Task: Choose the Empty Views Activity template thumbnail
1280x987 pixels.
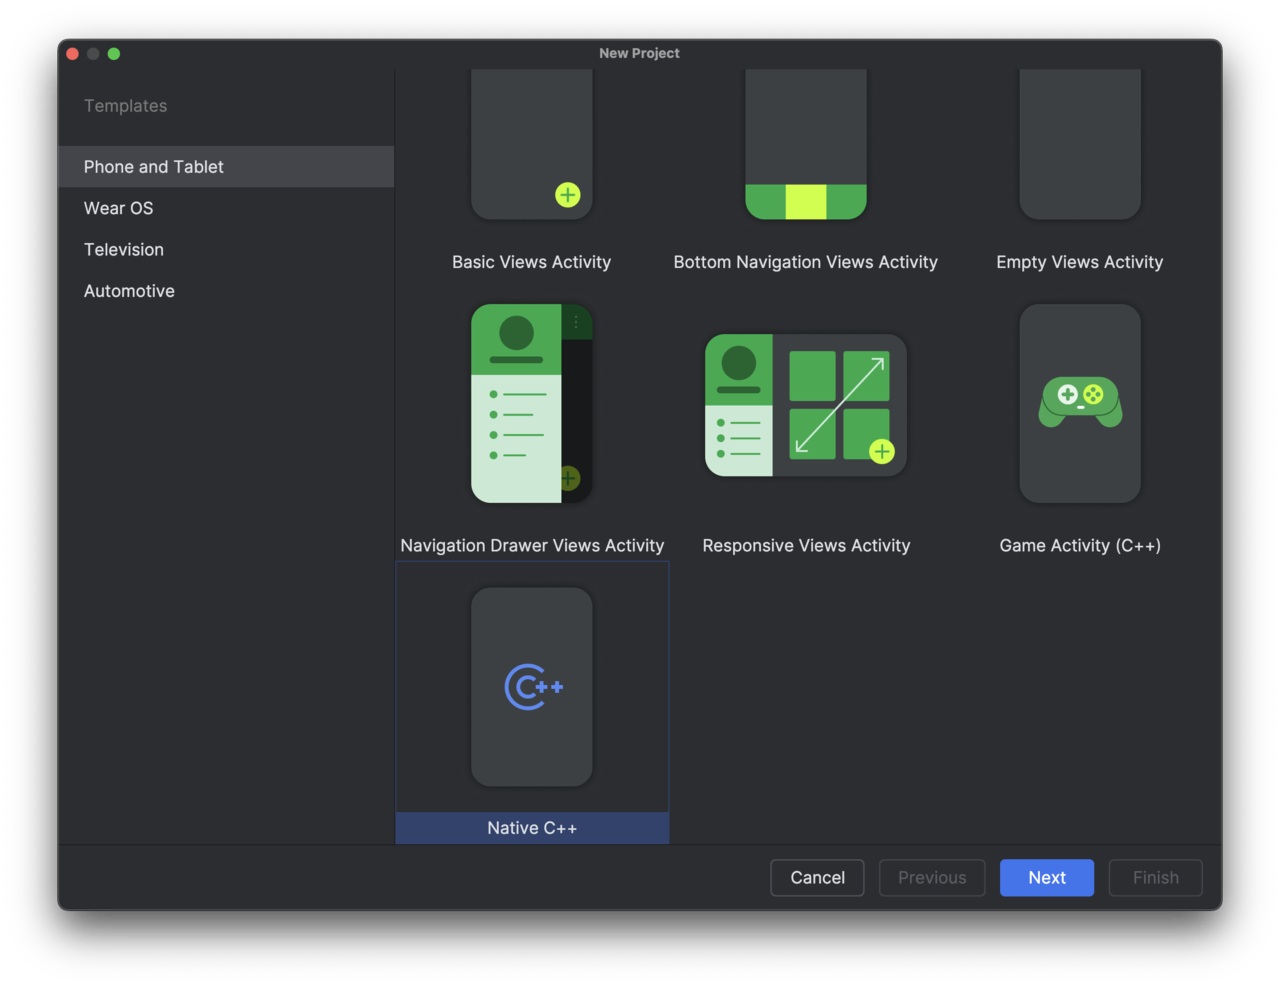Action: pyautogui.click(x=1080, y=145)
